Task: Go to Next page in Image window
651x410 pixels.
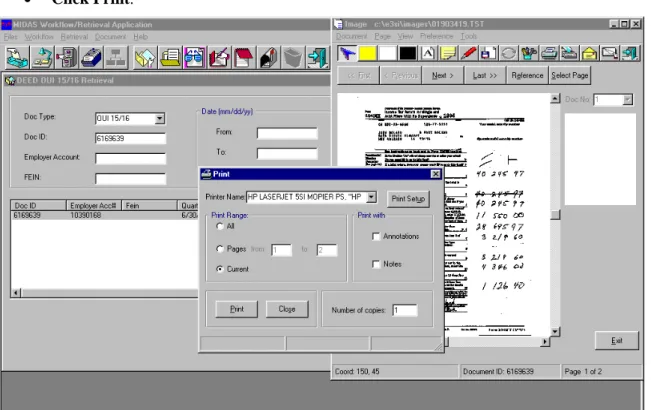Action: [x=443, y=76]
